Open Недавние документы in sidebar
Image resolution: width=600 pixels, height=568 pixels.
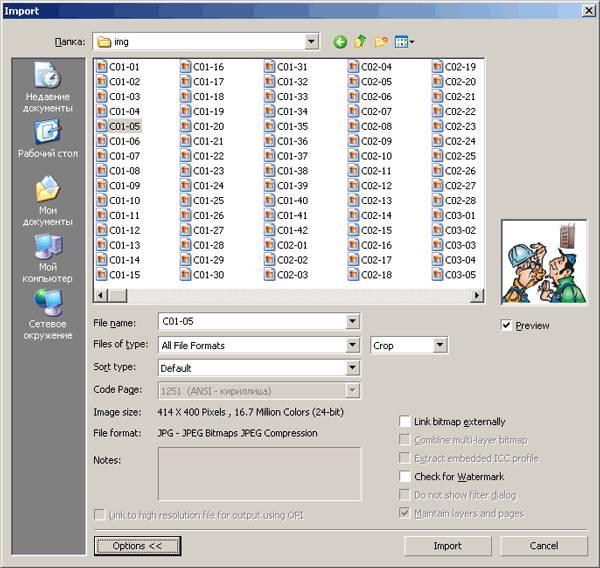coord(47,88)
